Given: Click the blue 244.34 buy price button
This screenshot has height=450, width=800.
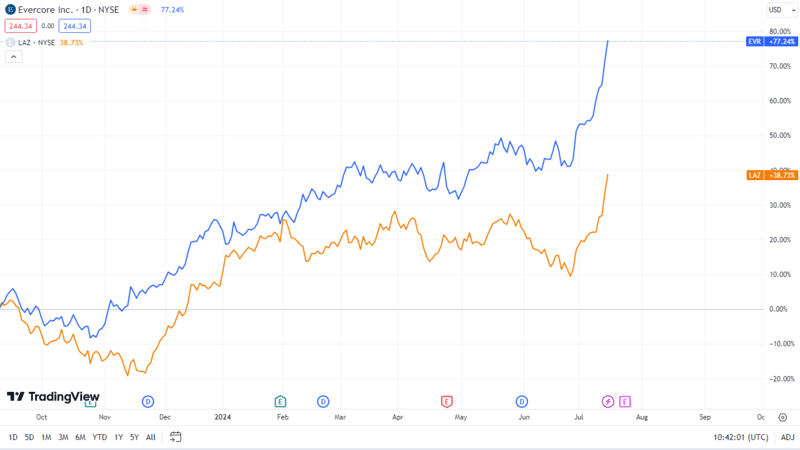Looking at the screenshot, I should [74, 26].
